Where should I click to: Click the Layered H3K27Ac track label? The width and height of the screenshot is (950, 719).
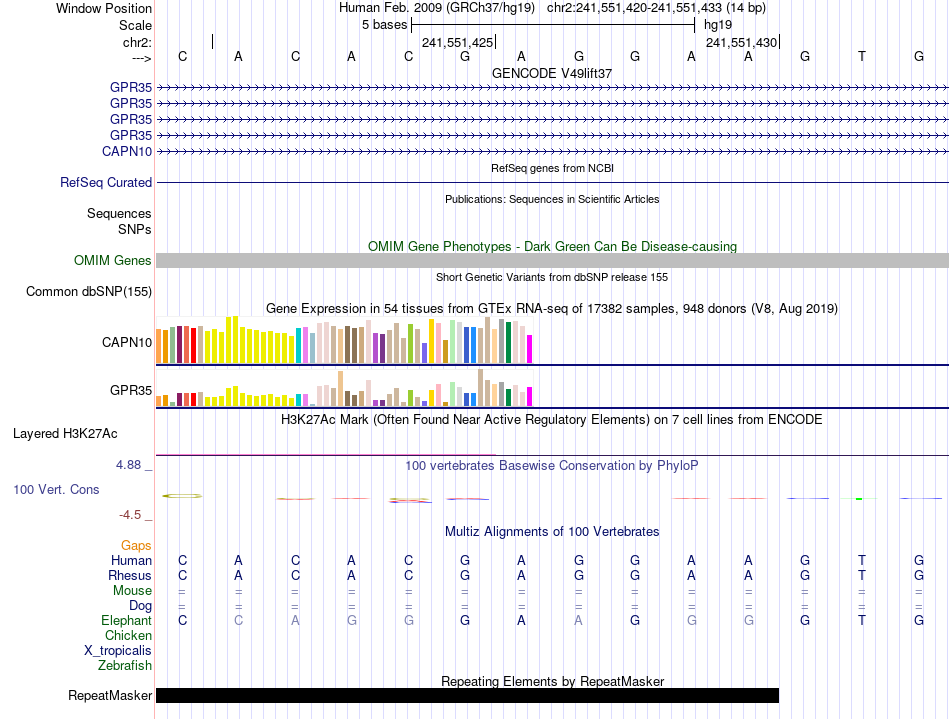point(65,434)
